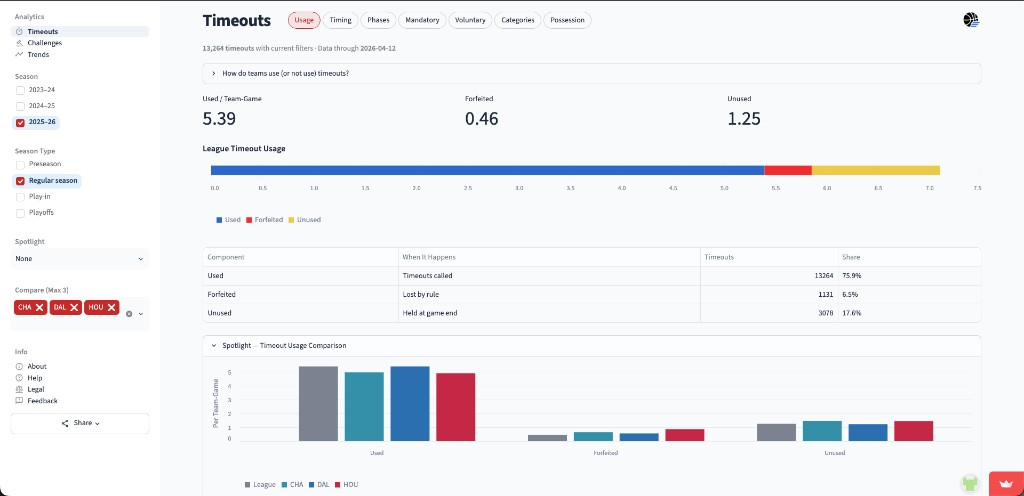Clear all selected Compare teams

pyautogui.click(x=129, y=314)
